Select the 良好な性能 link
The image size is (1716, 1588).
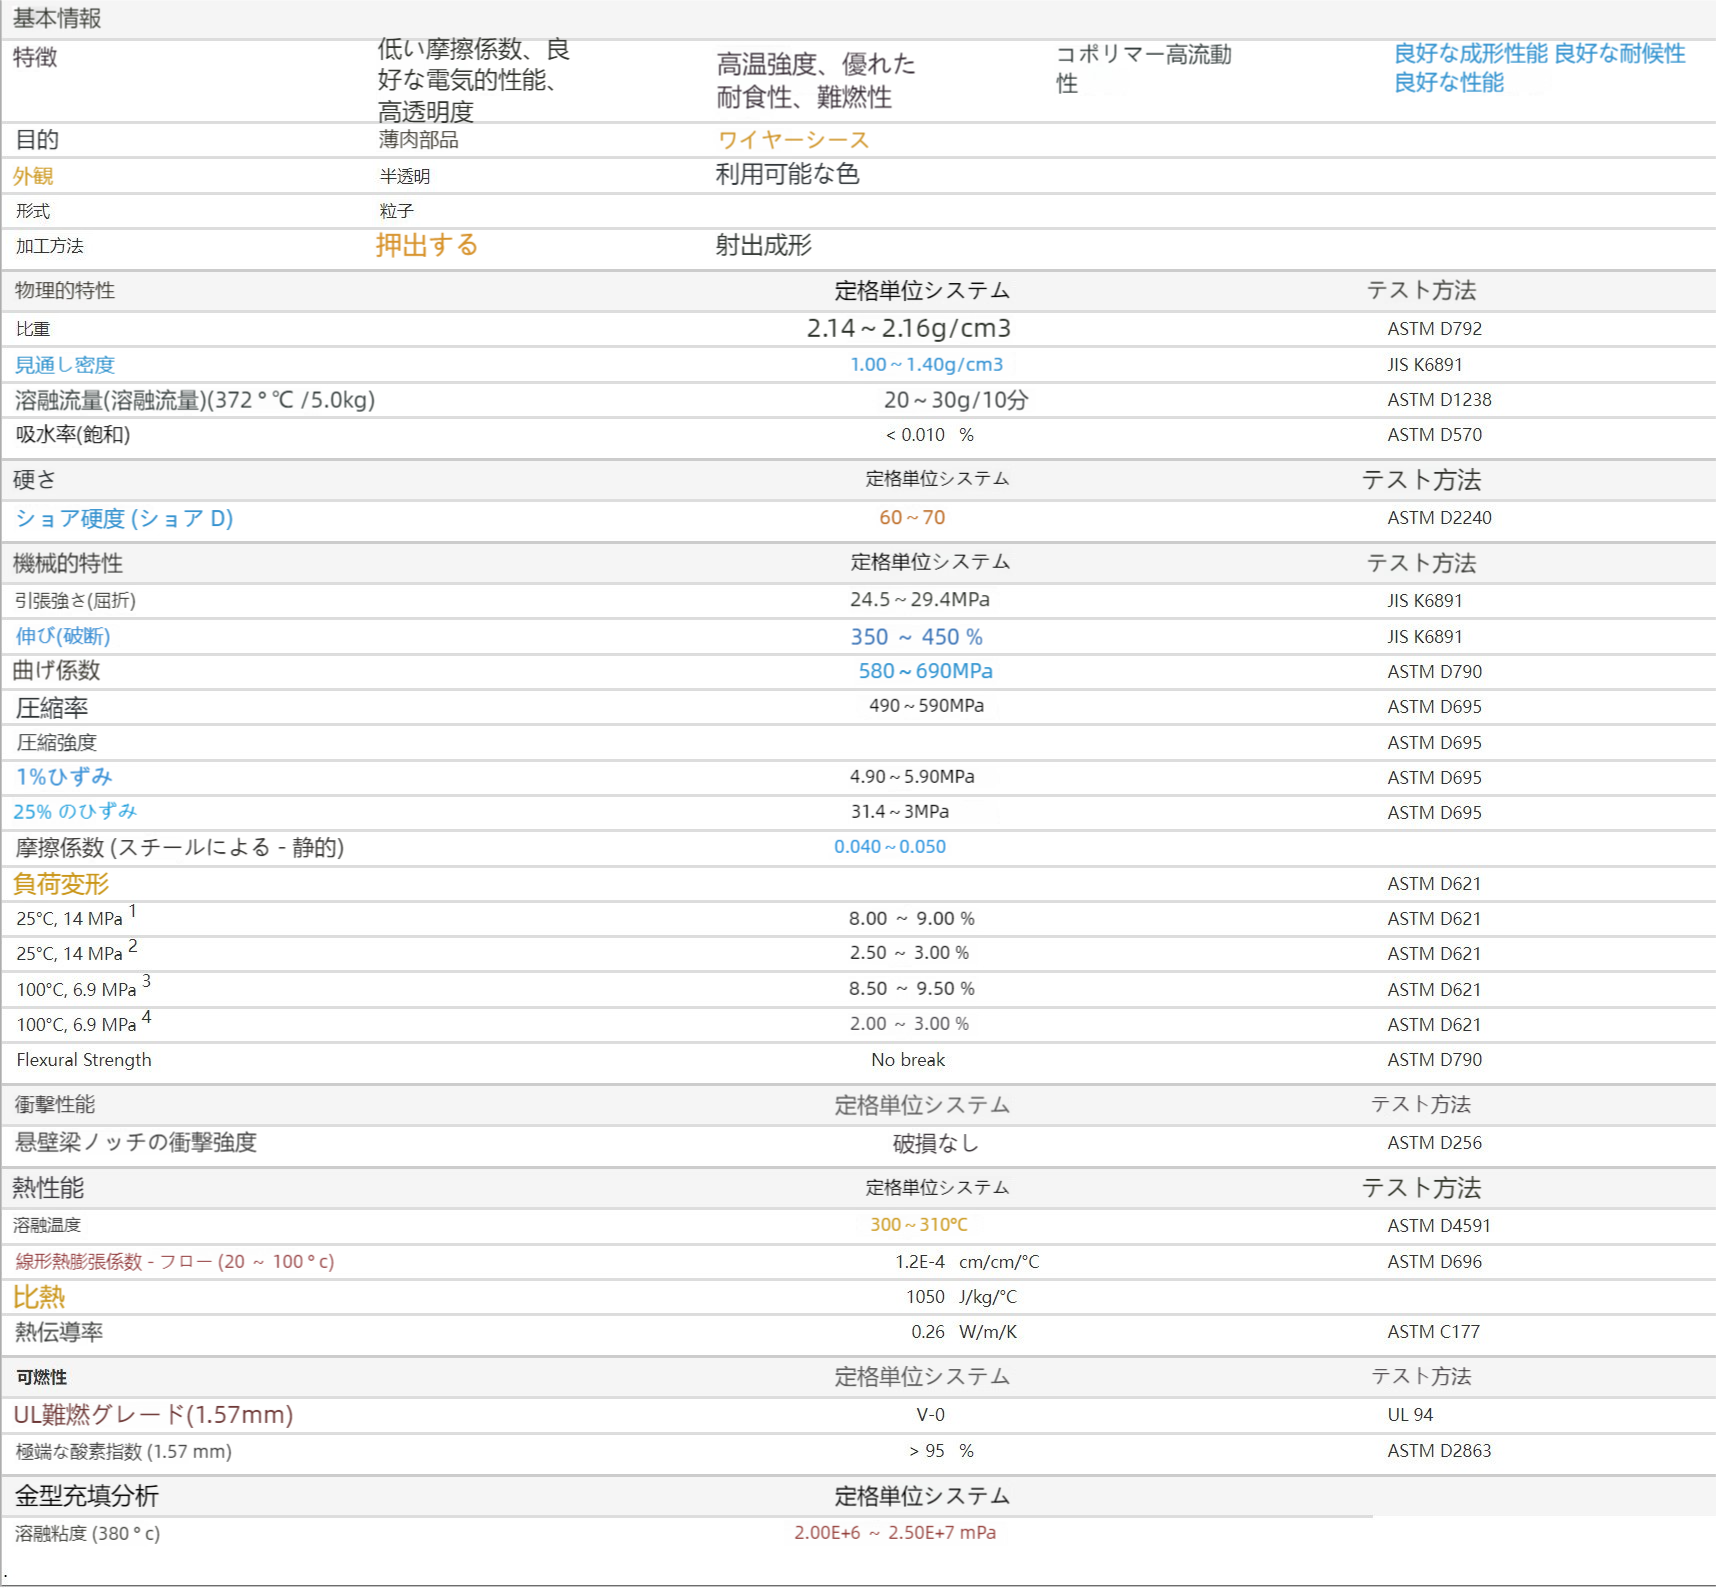pos(1448,83)
